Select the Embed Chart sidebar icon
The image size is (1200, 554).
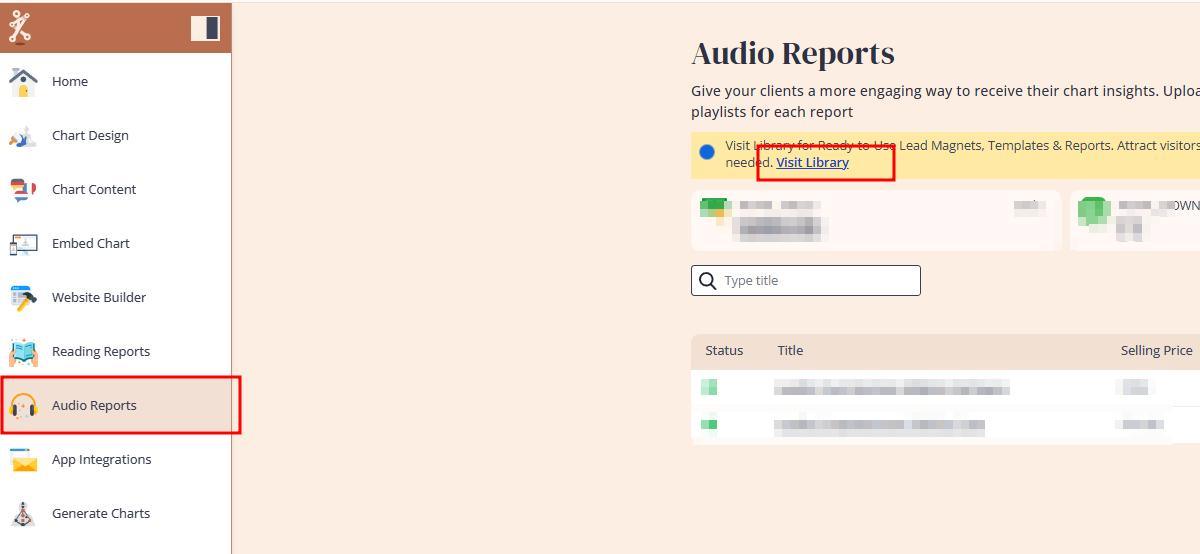pyautogui.click(x=23, y=244)
